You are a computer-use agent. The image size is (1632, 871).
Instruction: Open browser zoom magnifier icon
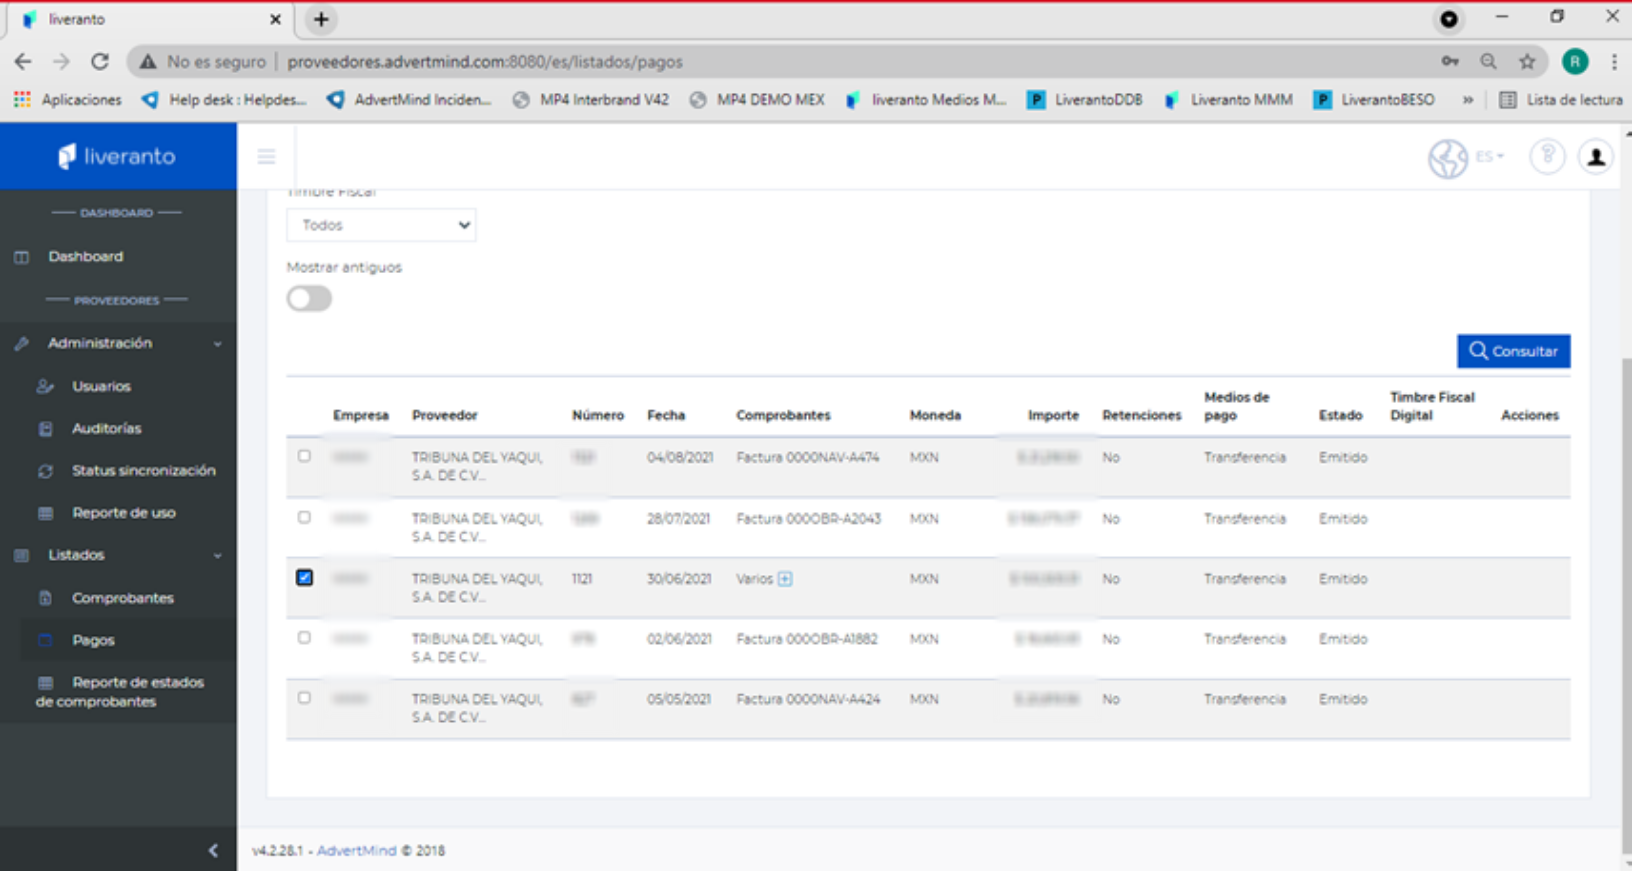(x=1488, y=61)
